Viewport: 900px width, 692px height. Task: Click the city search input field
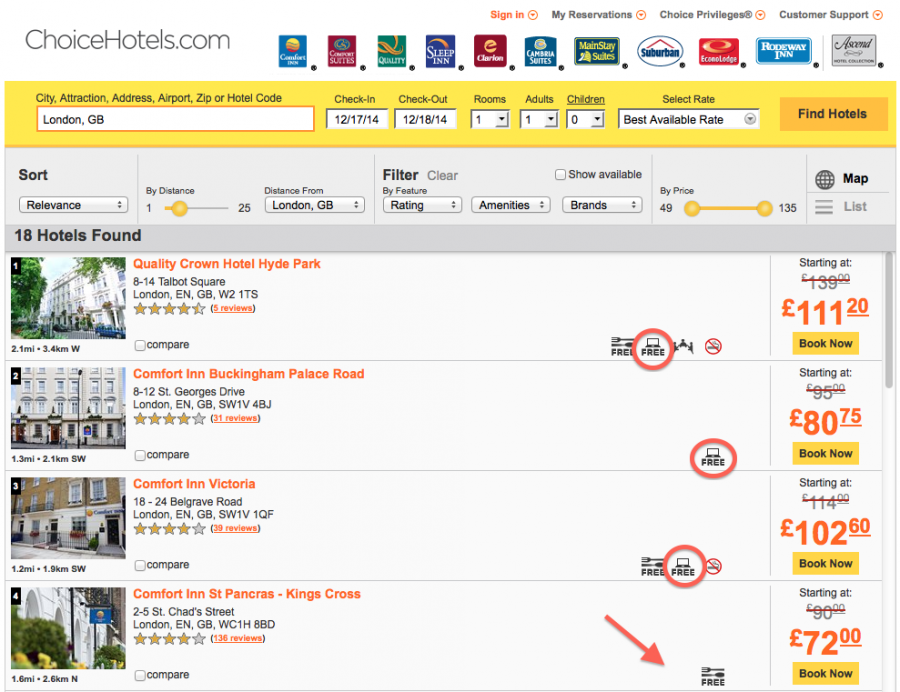coord(176,119)
